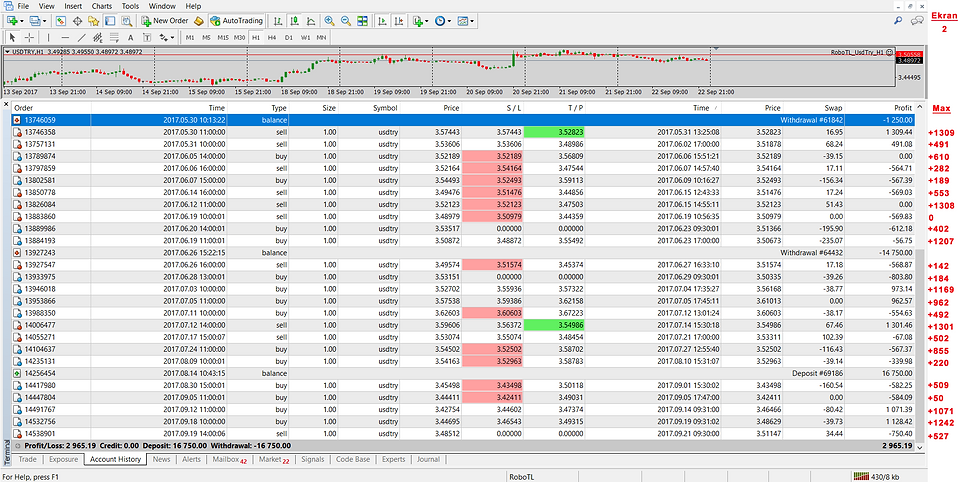Select the M15 timeframe
The image size is (960, 482).
223,37
